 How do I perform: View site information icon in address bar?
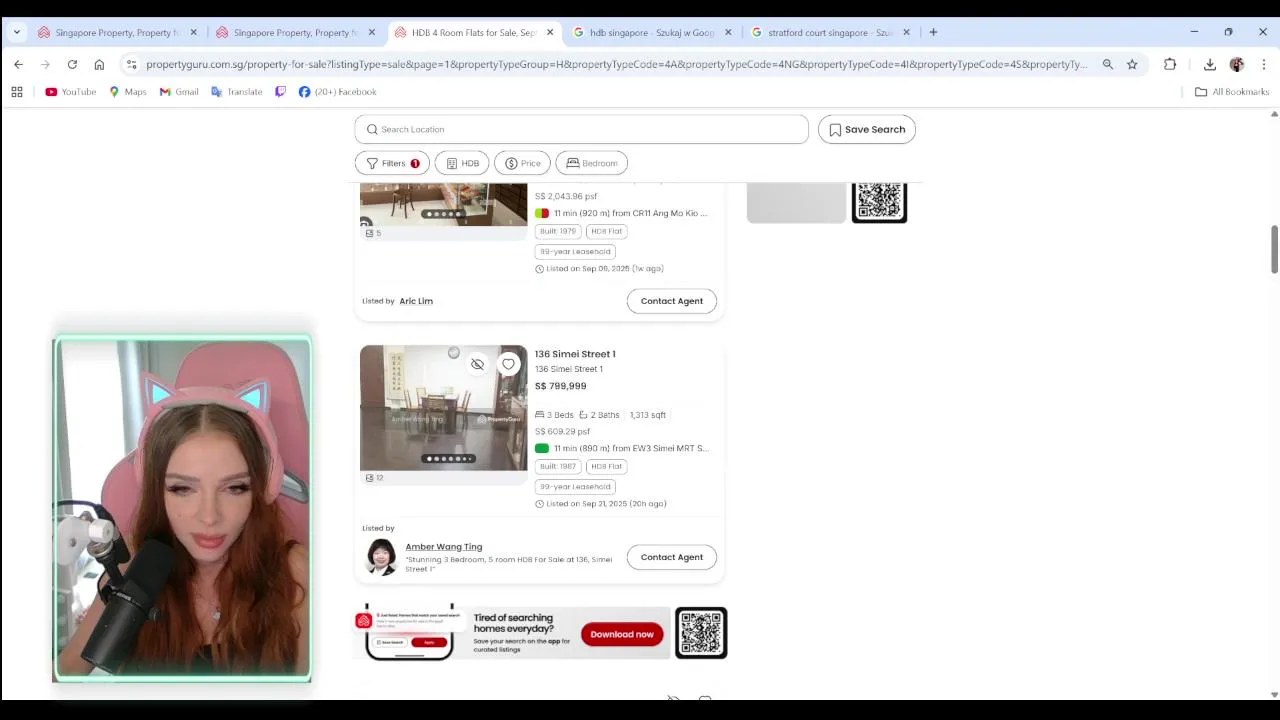(x=131, y=64)
